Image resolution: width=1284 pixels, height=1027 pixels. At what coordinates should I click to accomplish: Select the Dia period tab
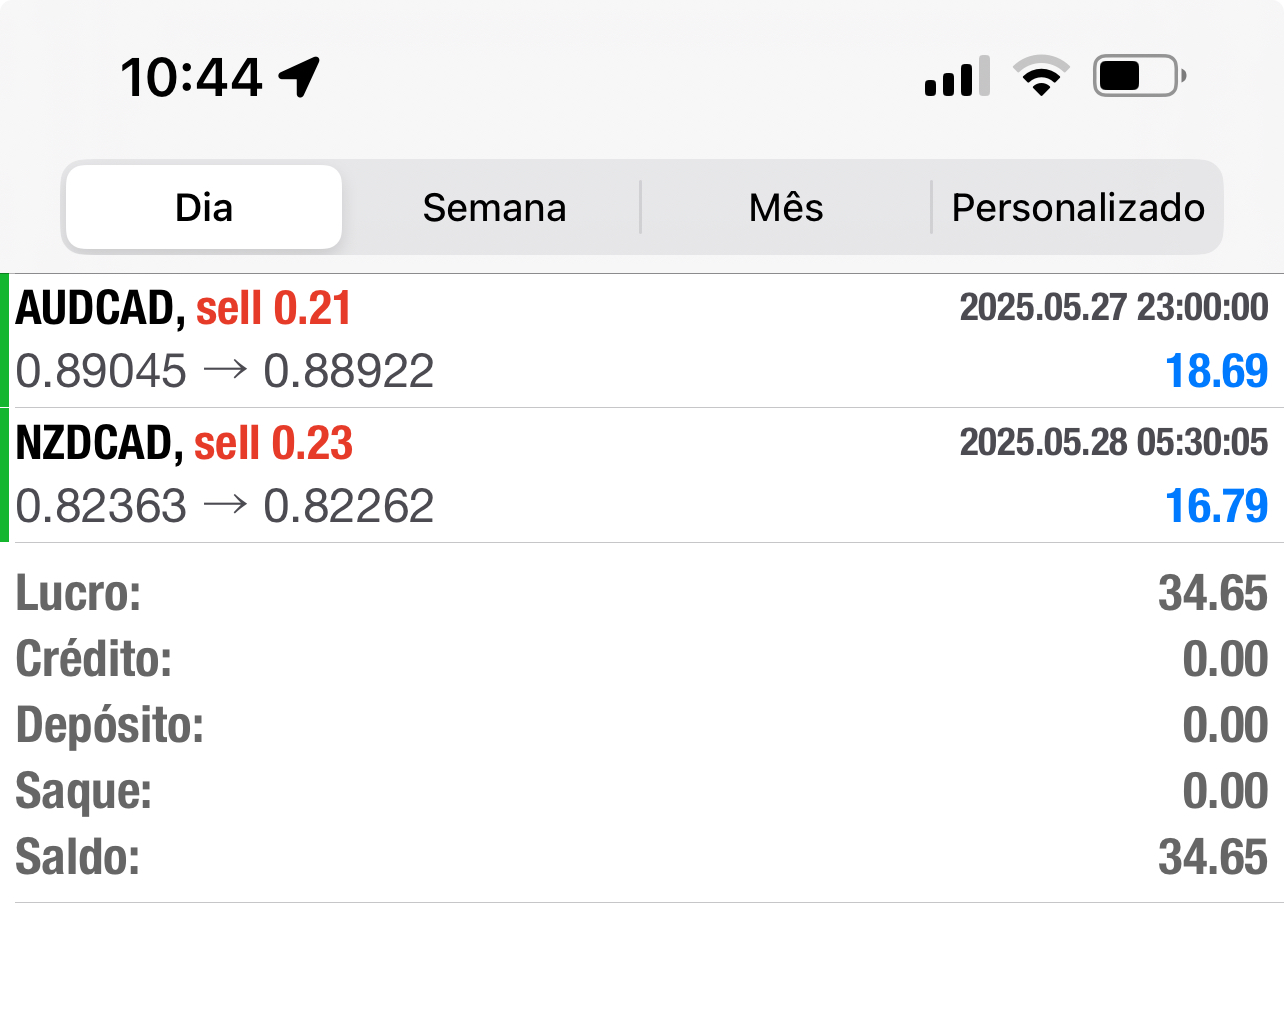click(204, 208)
